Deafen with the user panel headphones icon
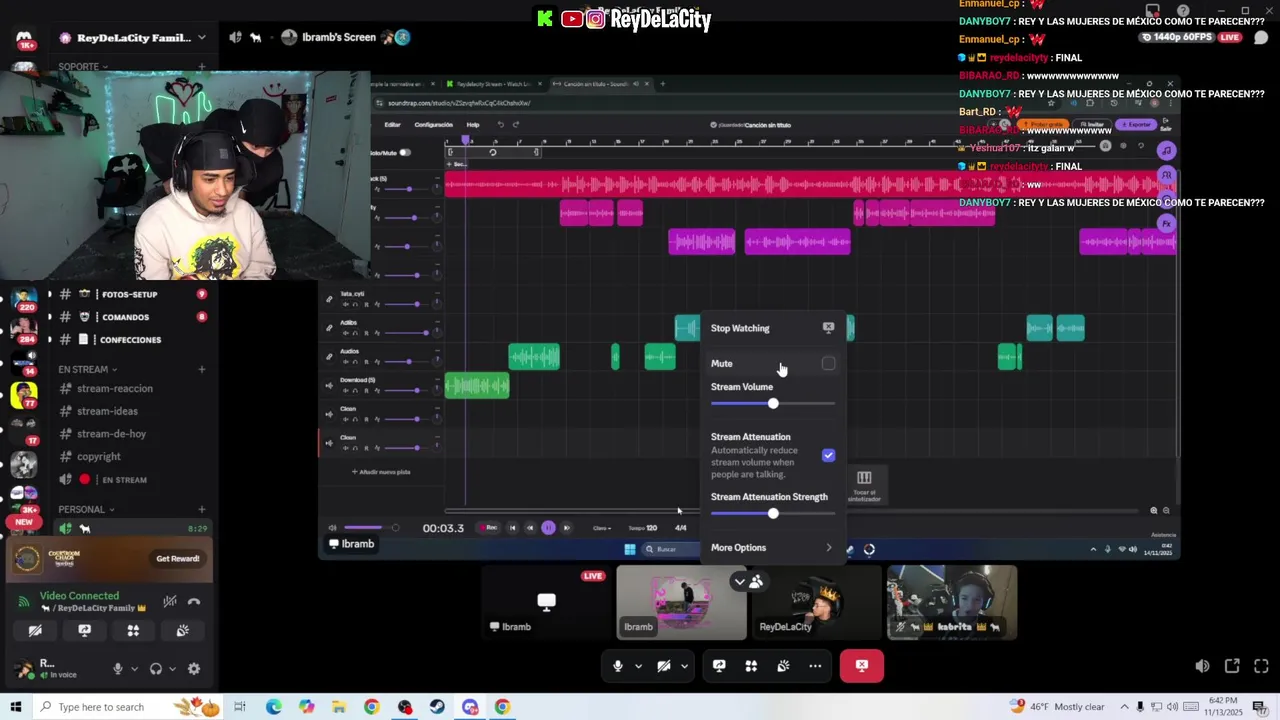Viewport: 1280px width, 720px height. [155, 669]
